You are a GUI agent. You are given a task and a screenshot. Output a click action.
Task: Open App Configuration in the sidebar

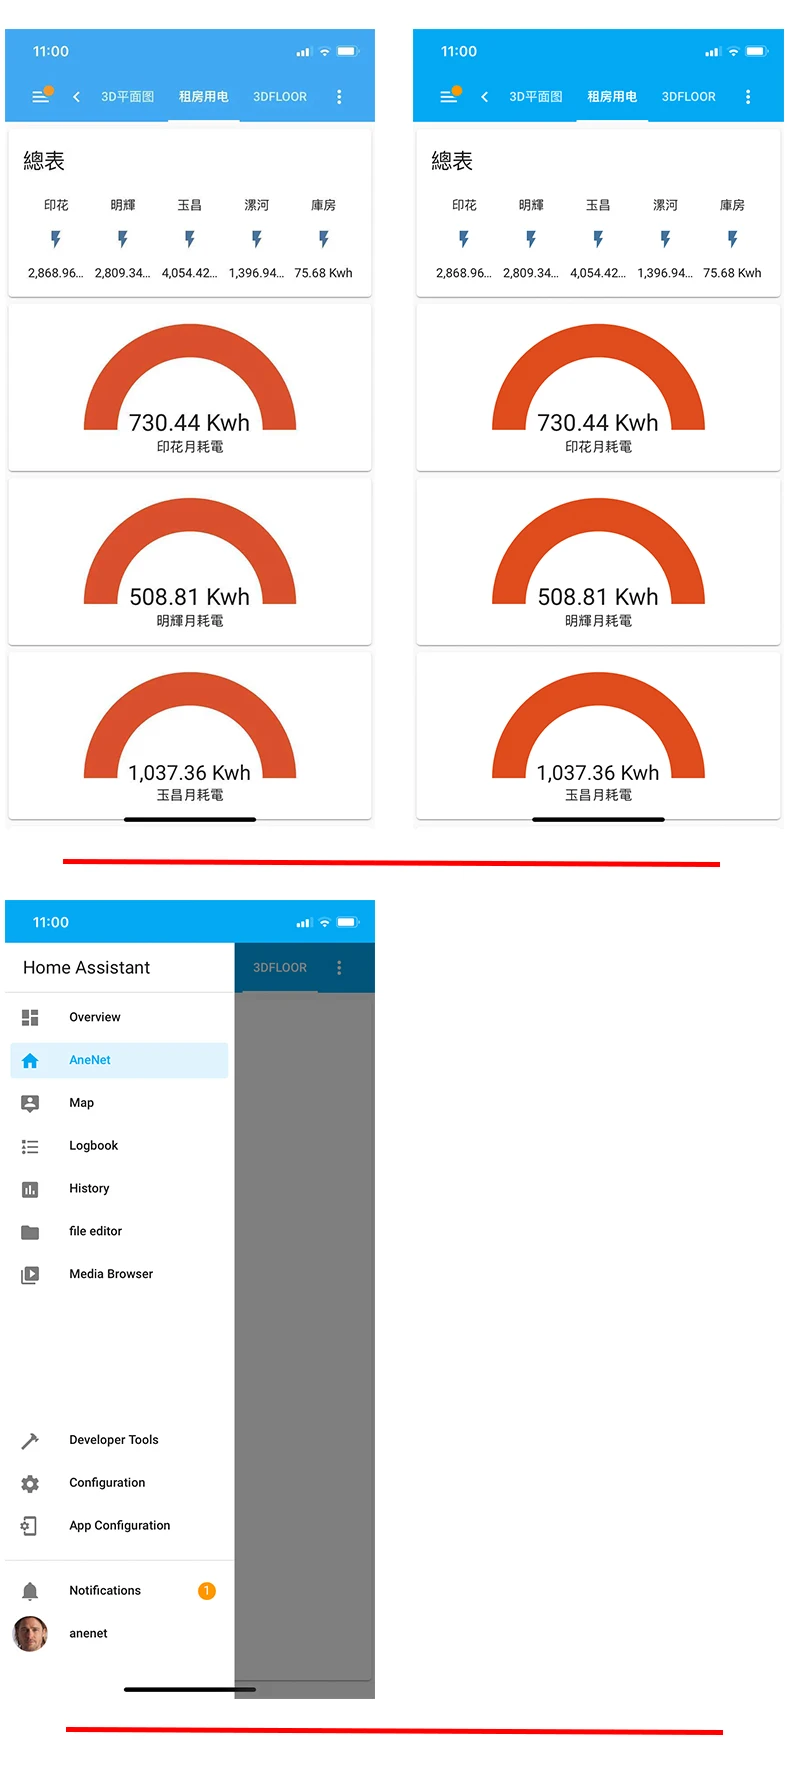(119, 1526)
